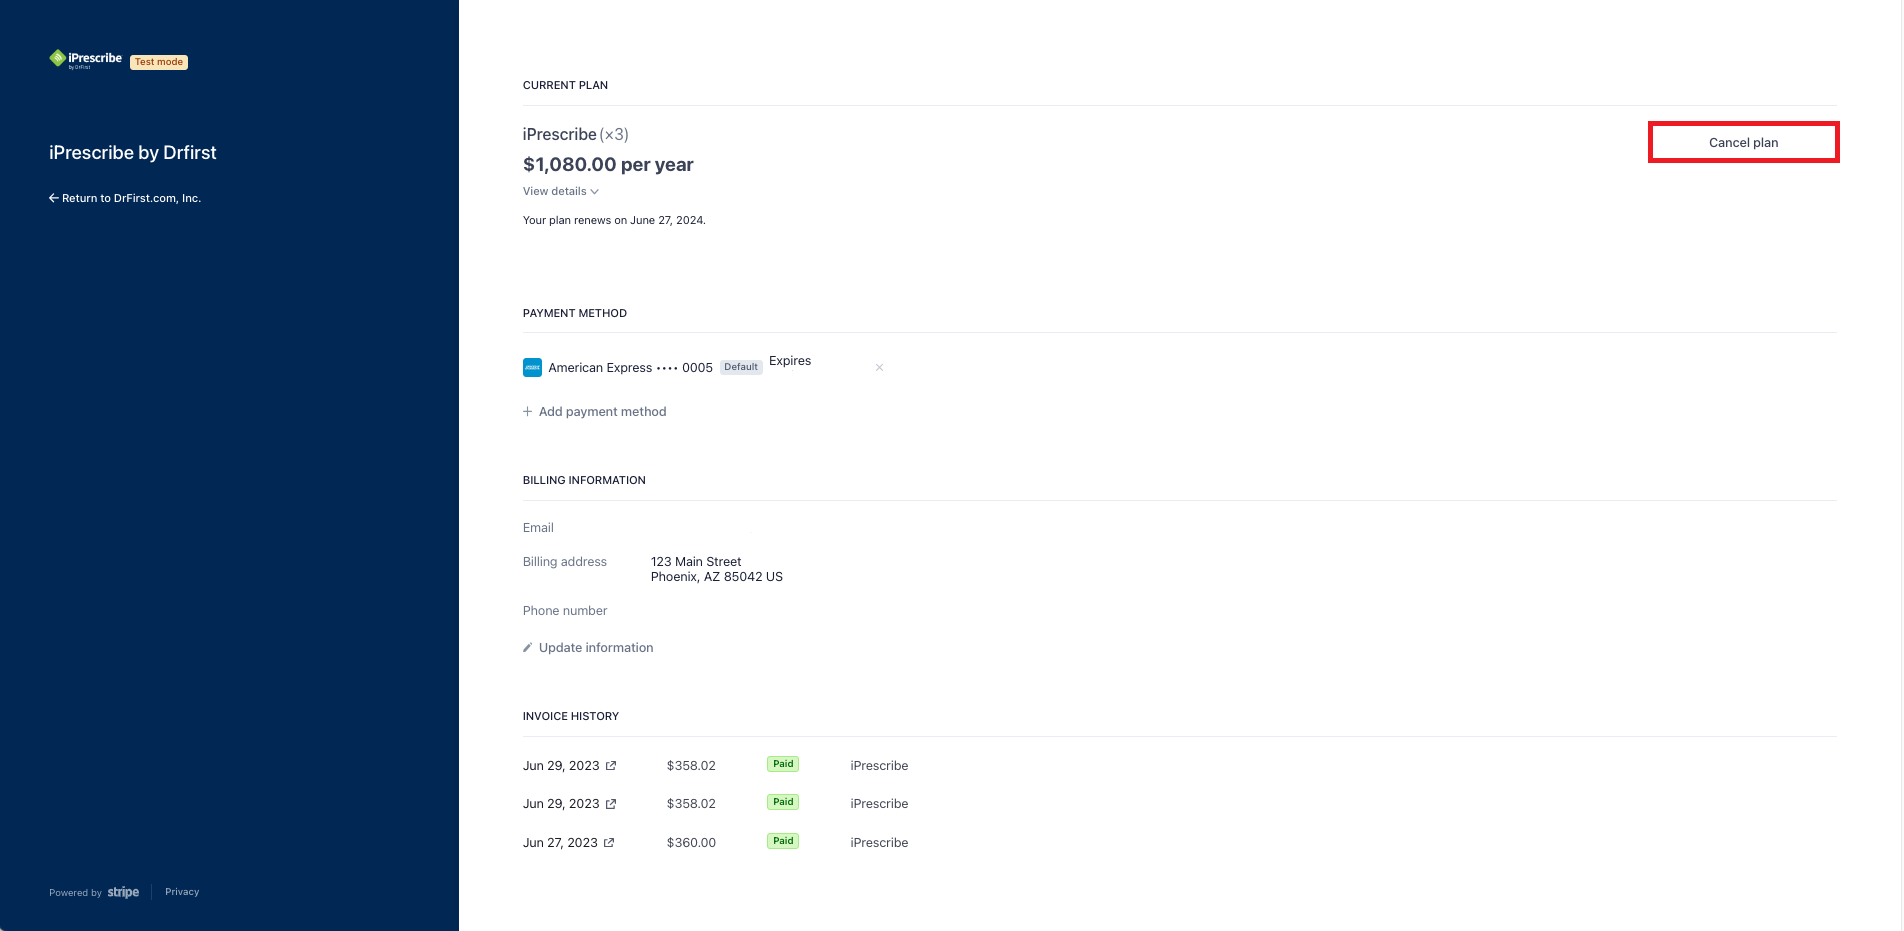Click the Paid badge for $360.00 invoice
This screenshot has width=1904, height=931.
783,841
